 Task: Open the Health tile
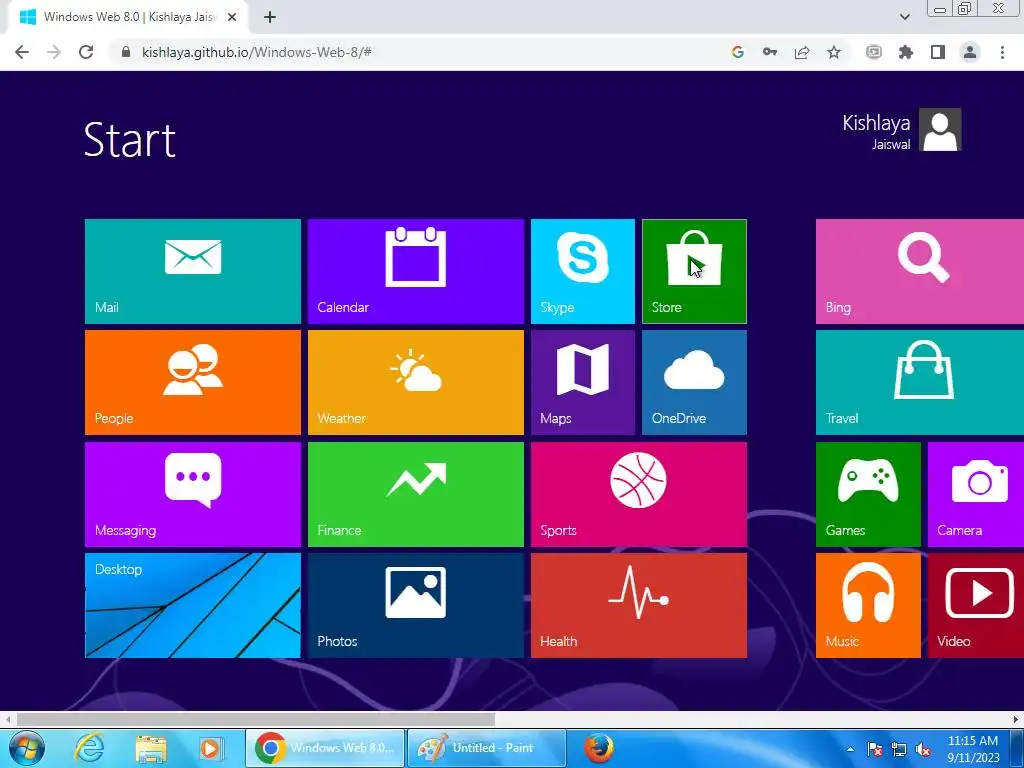(639, 605)
